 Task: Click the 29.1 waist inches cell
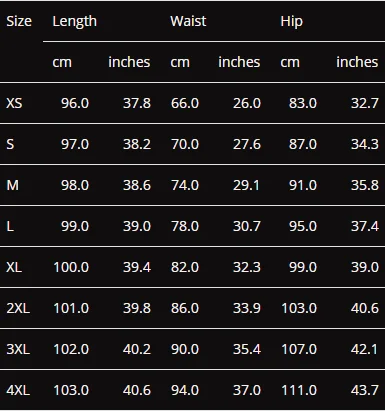coord(246,185)
